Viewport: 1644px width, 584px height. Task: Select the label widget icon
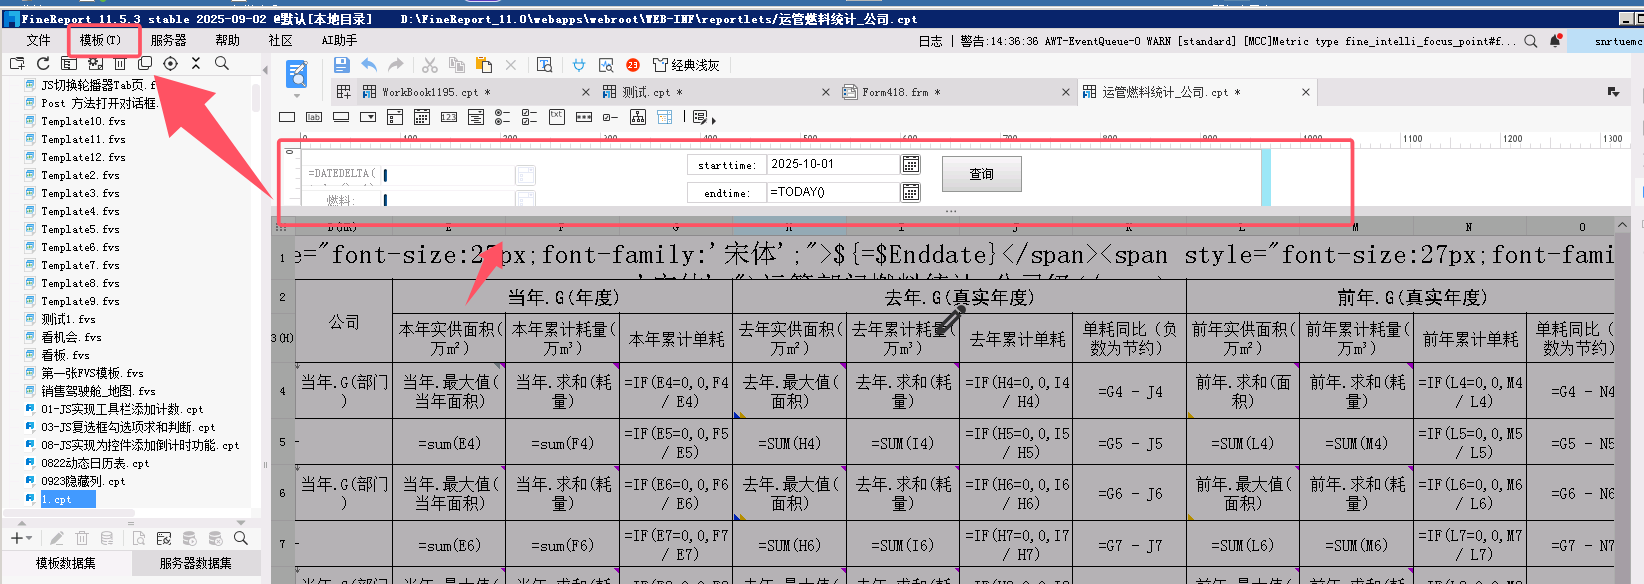point(314,117)
